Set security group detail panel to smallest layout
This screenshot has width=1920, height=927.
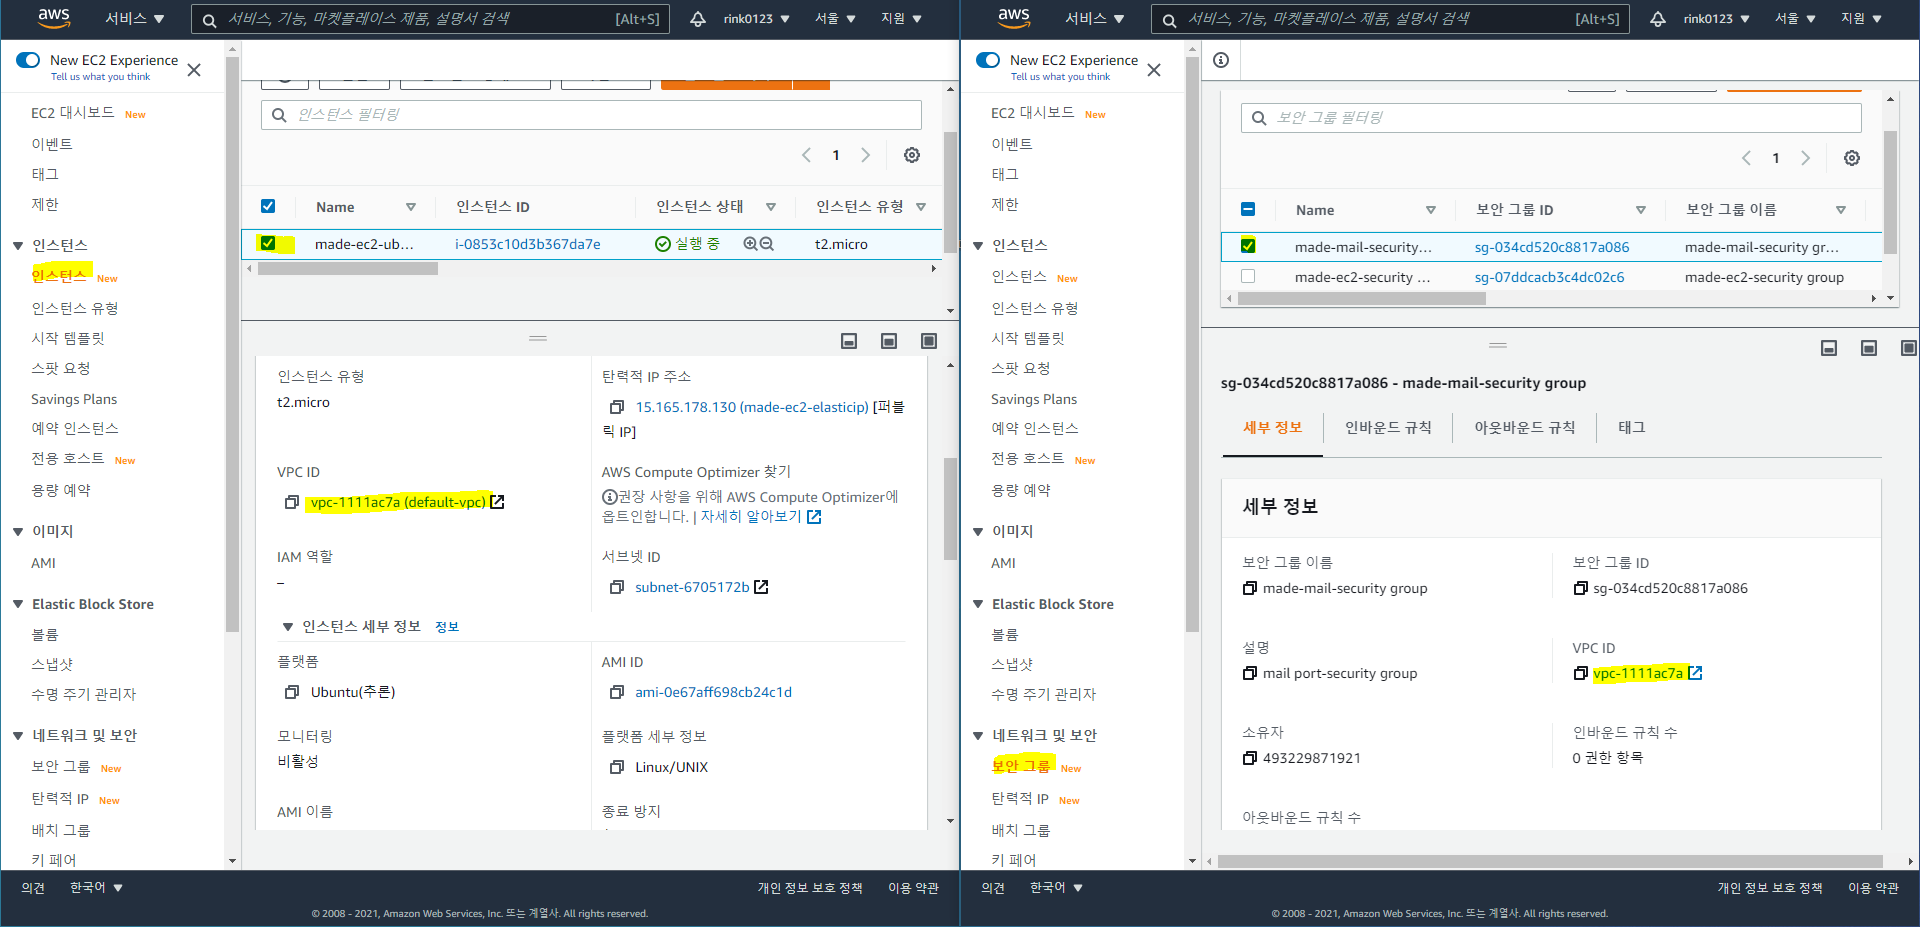(1829, 348)
